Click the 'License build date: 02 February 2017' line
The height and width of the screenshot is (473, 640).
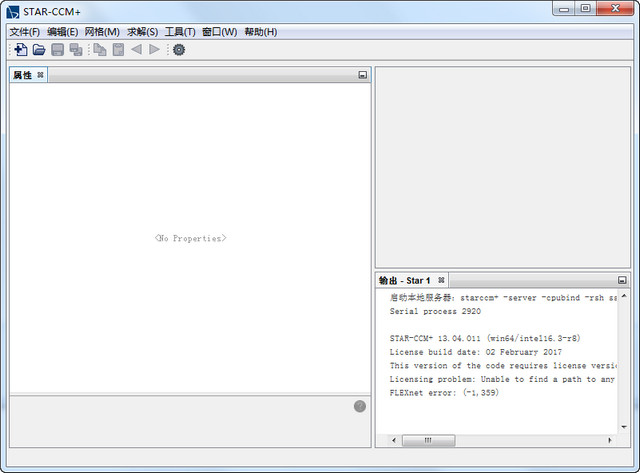[x=476, y=351]
